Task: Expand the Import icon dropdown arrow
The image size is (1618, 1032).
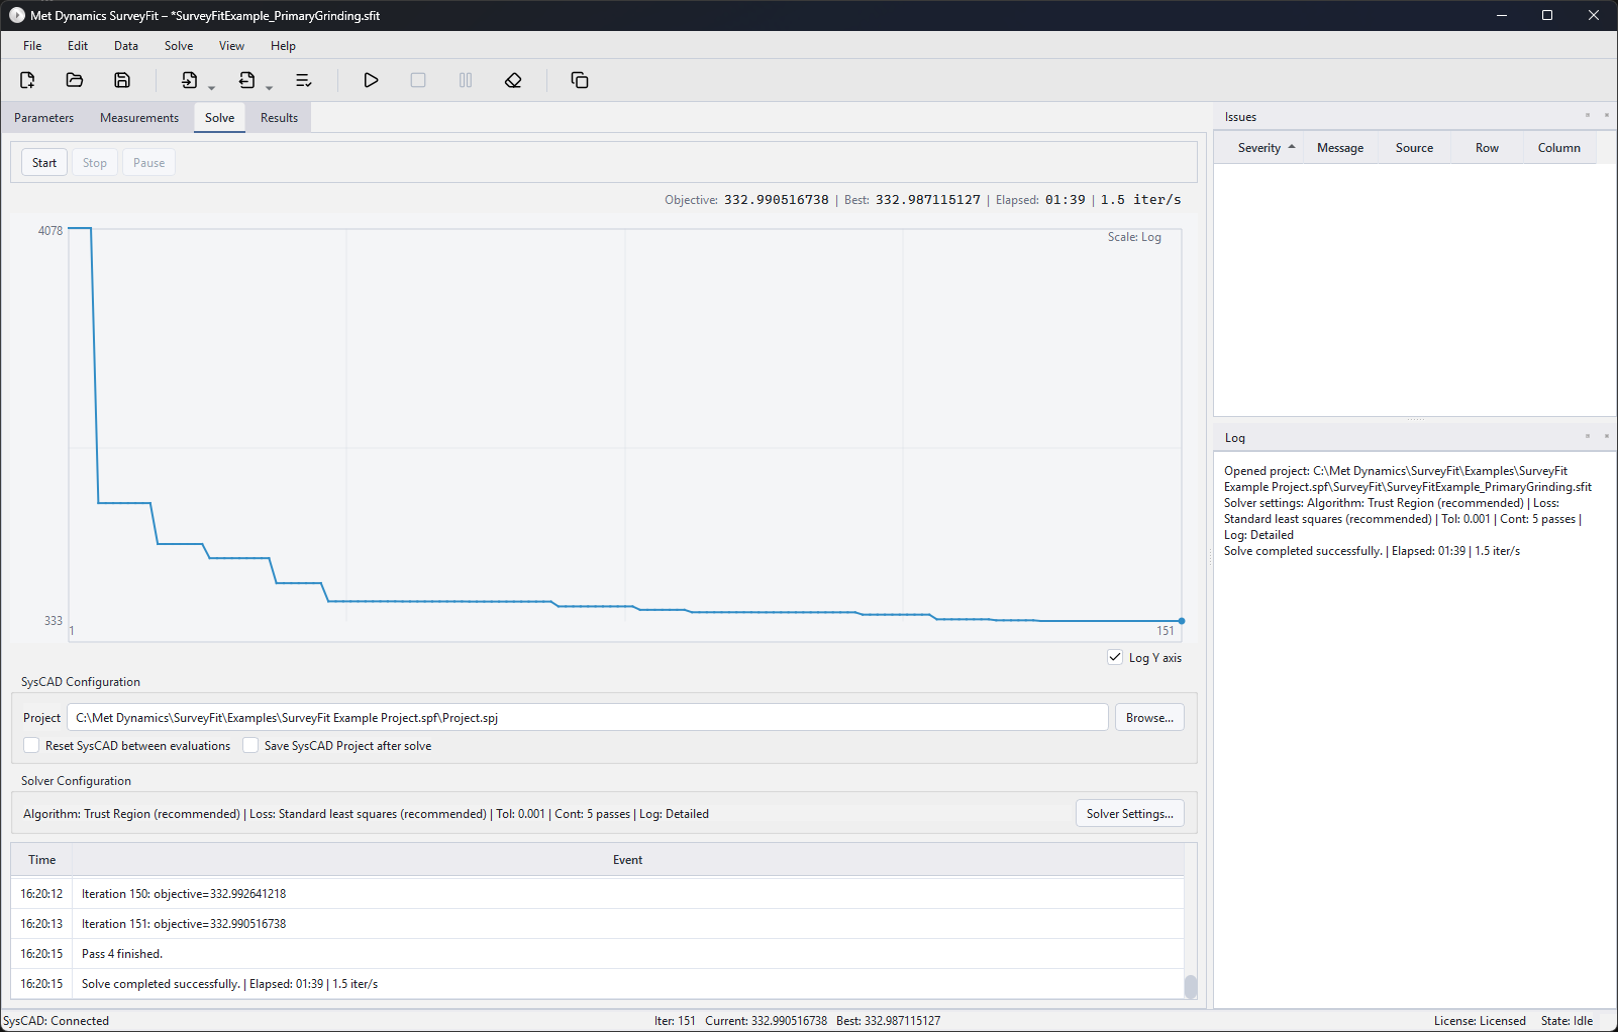Action: point(212,88)
